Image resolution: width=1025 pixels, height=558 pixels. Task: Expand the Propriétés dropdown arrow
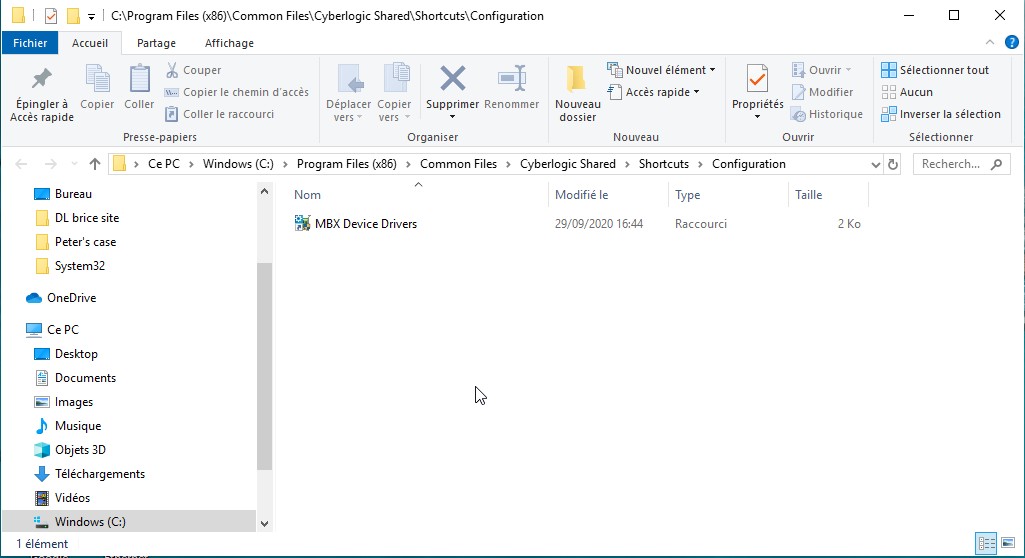tap(758, 117)
